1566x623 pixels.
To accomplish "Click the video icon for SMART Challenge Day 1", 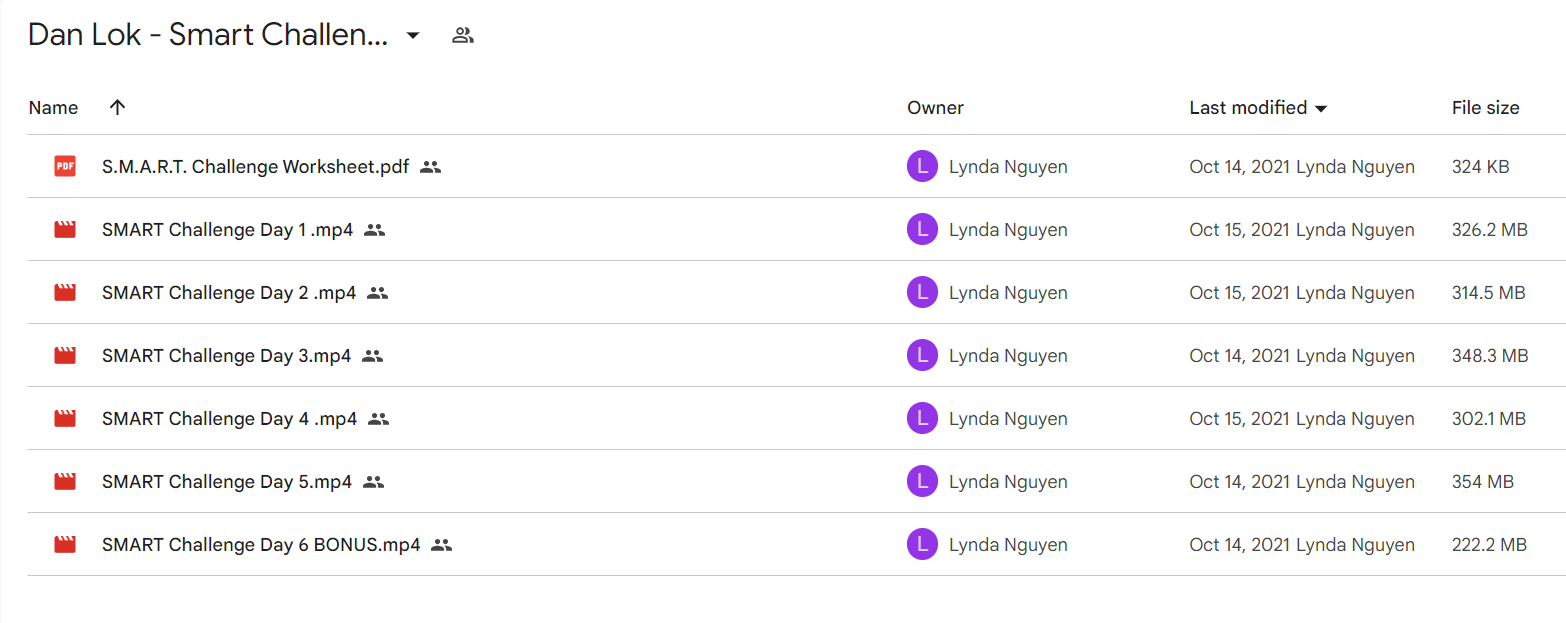I will tap(65, 230).
